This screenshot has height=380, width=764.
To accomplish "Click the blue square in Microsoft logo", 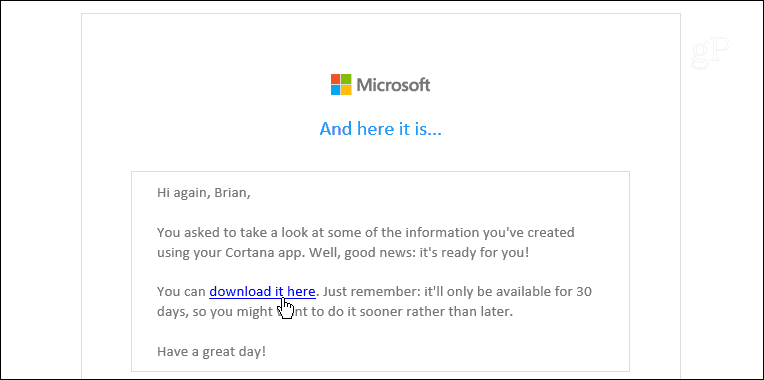I will coord(336,90).
